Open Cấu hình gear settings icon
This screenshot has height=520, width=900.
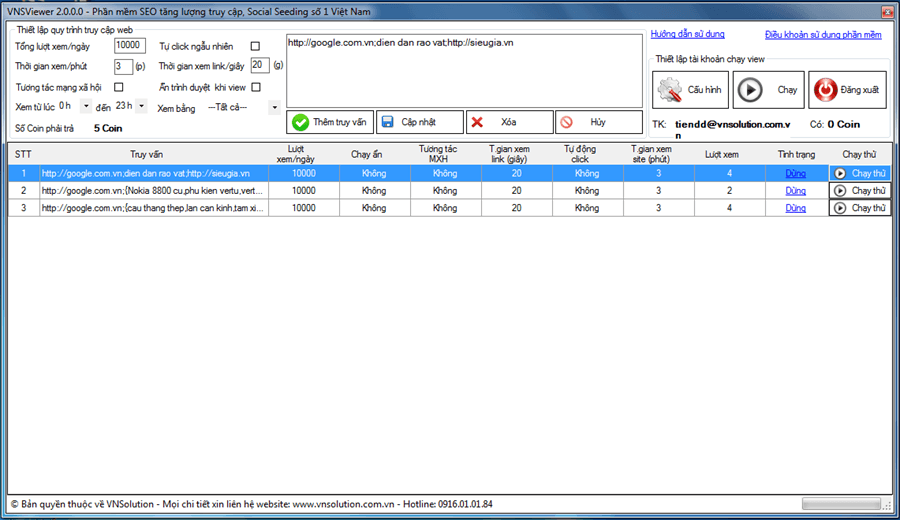pyautogui.click(x=669, y=89)
